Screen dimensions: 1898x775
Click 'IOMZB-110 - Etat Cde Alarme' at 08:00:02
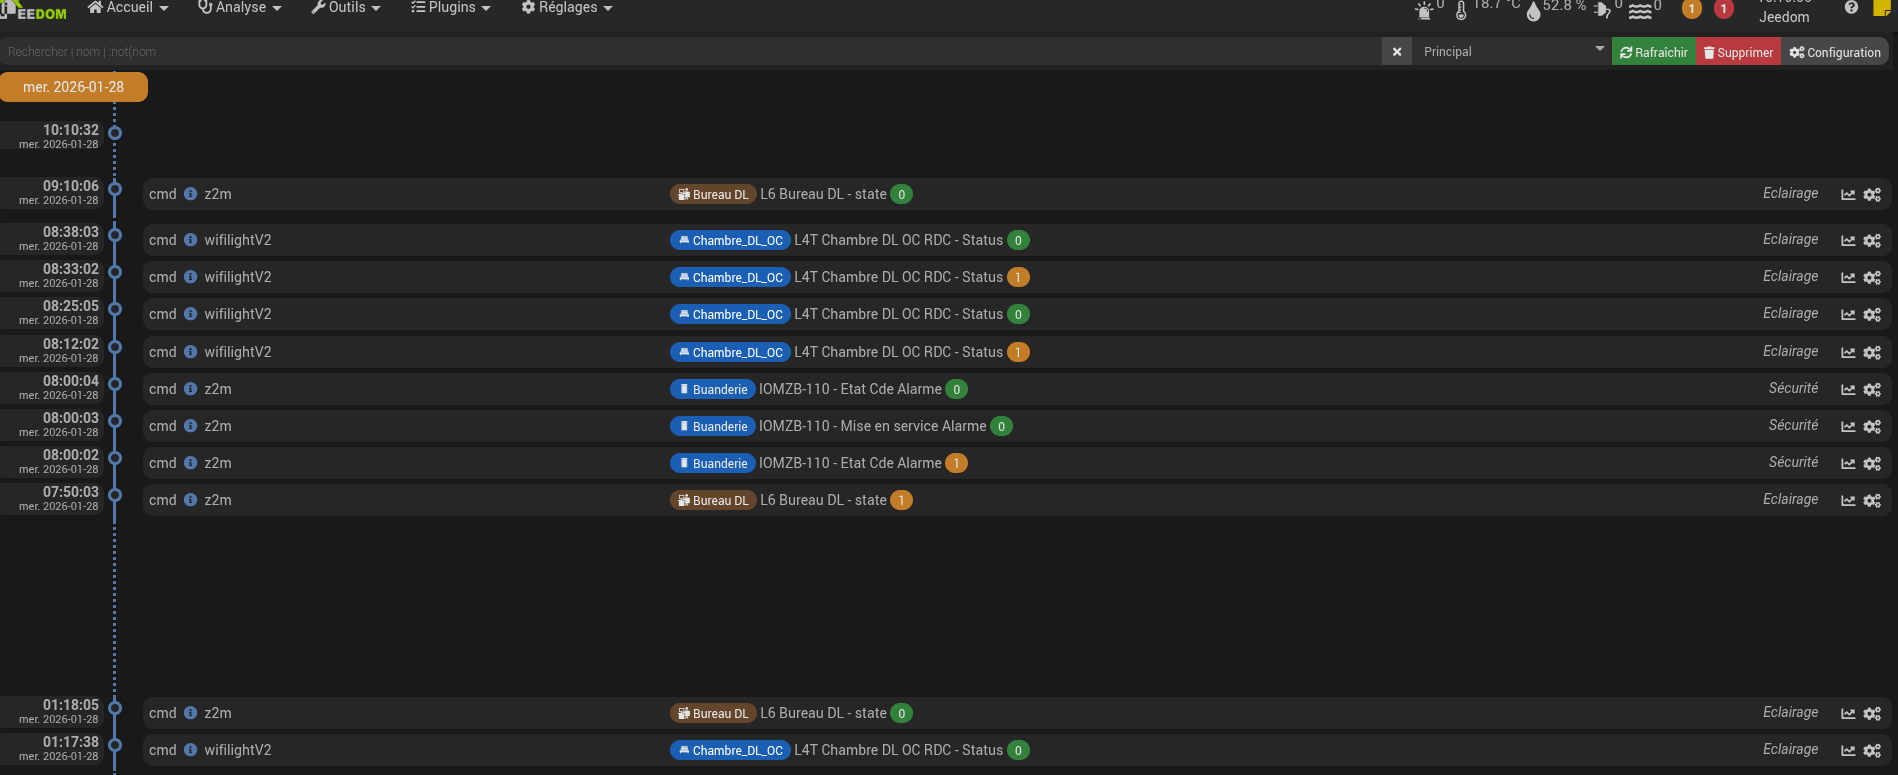click(x=850, y=463)
